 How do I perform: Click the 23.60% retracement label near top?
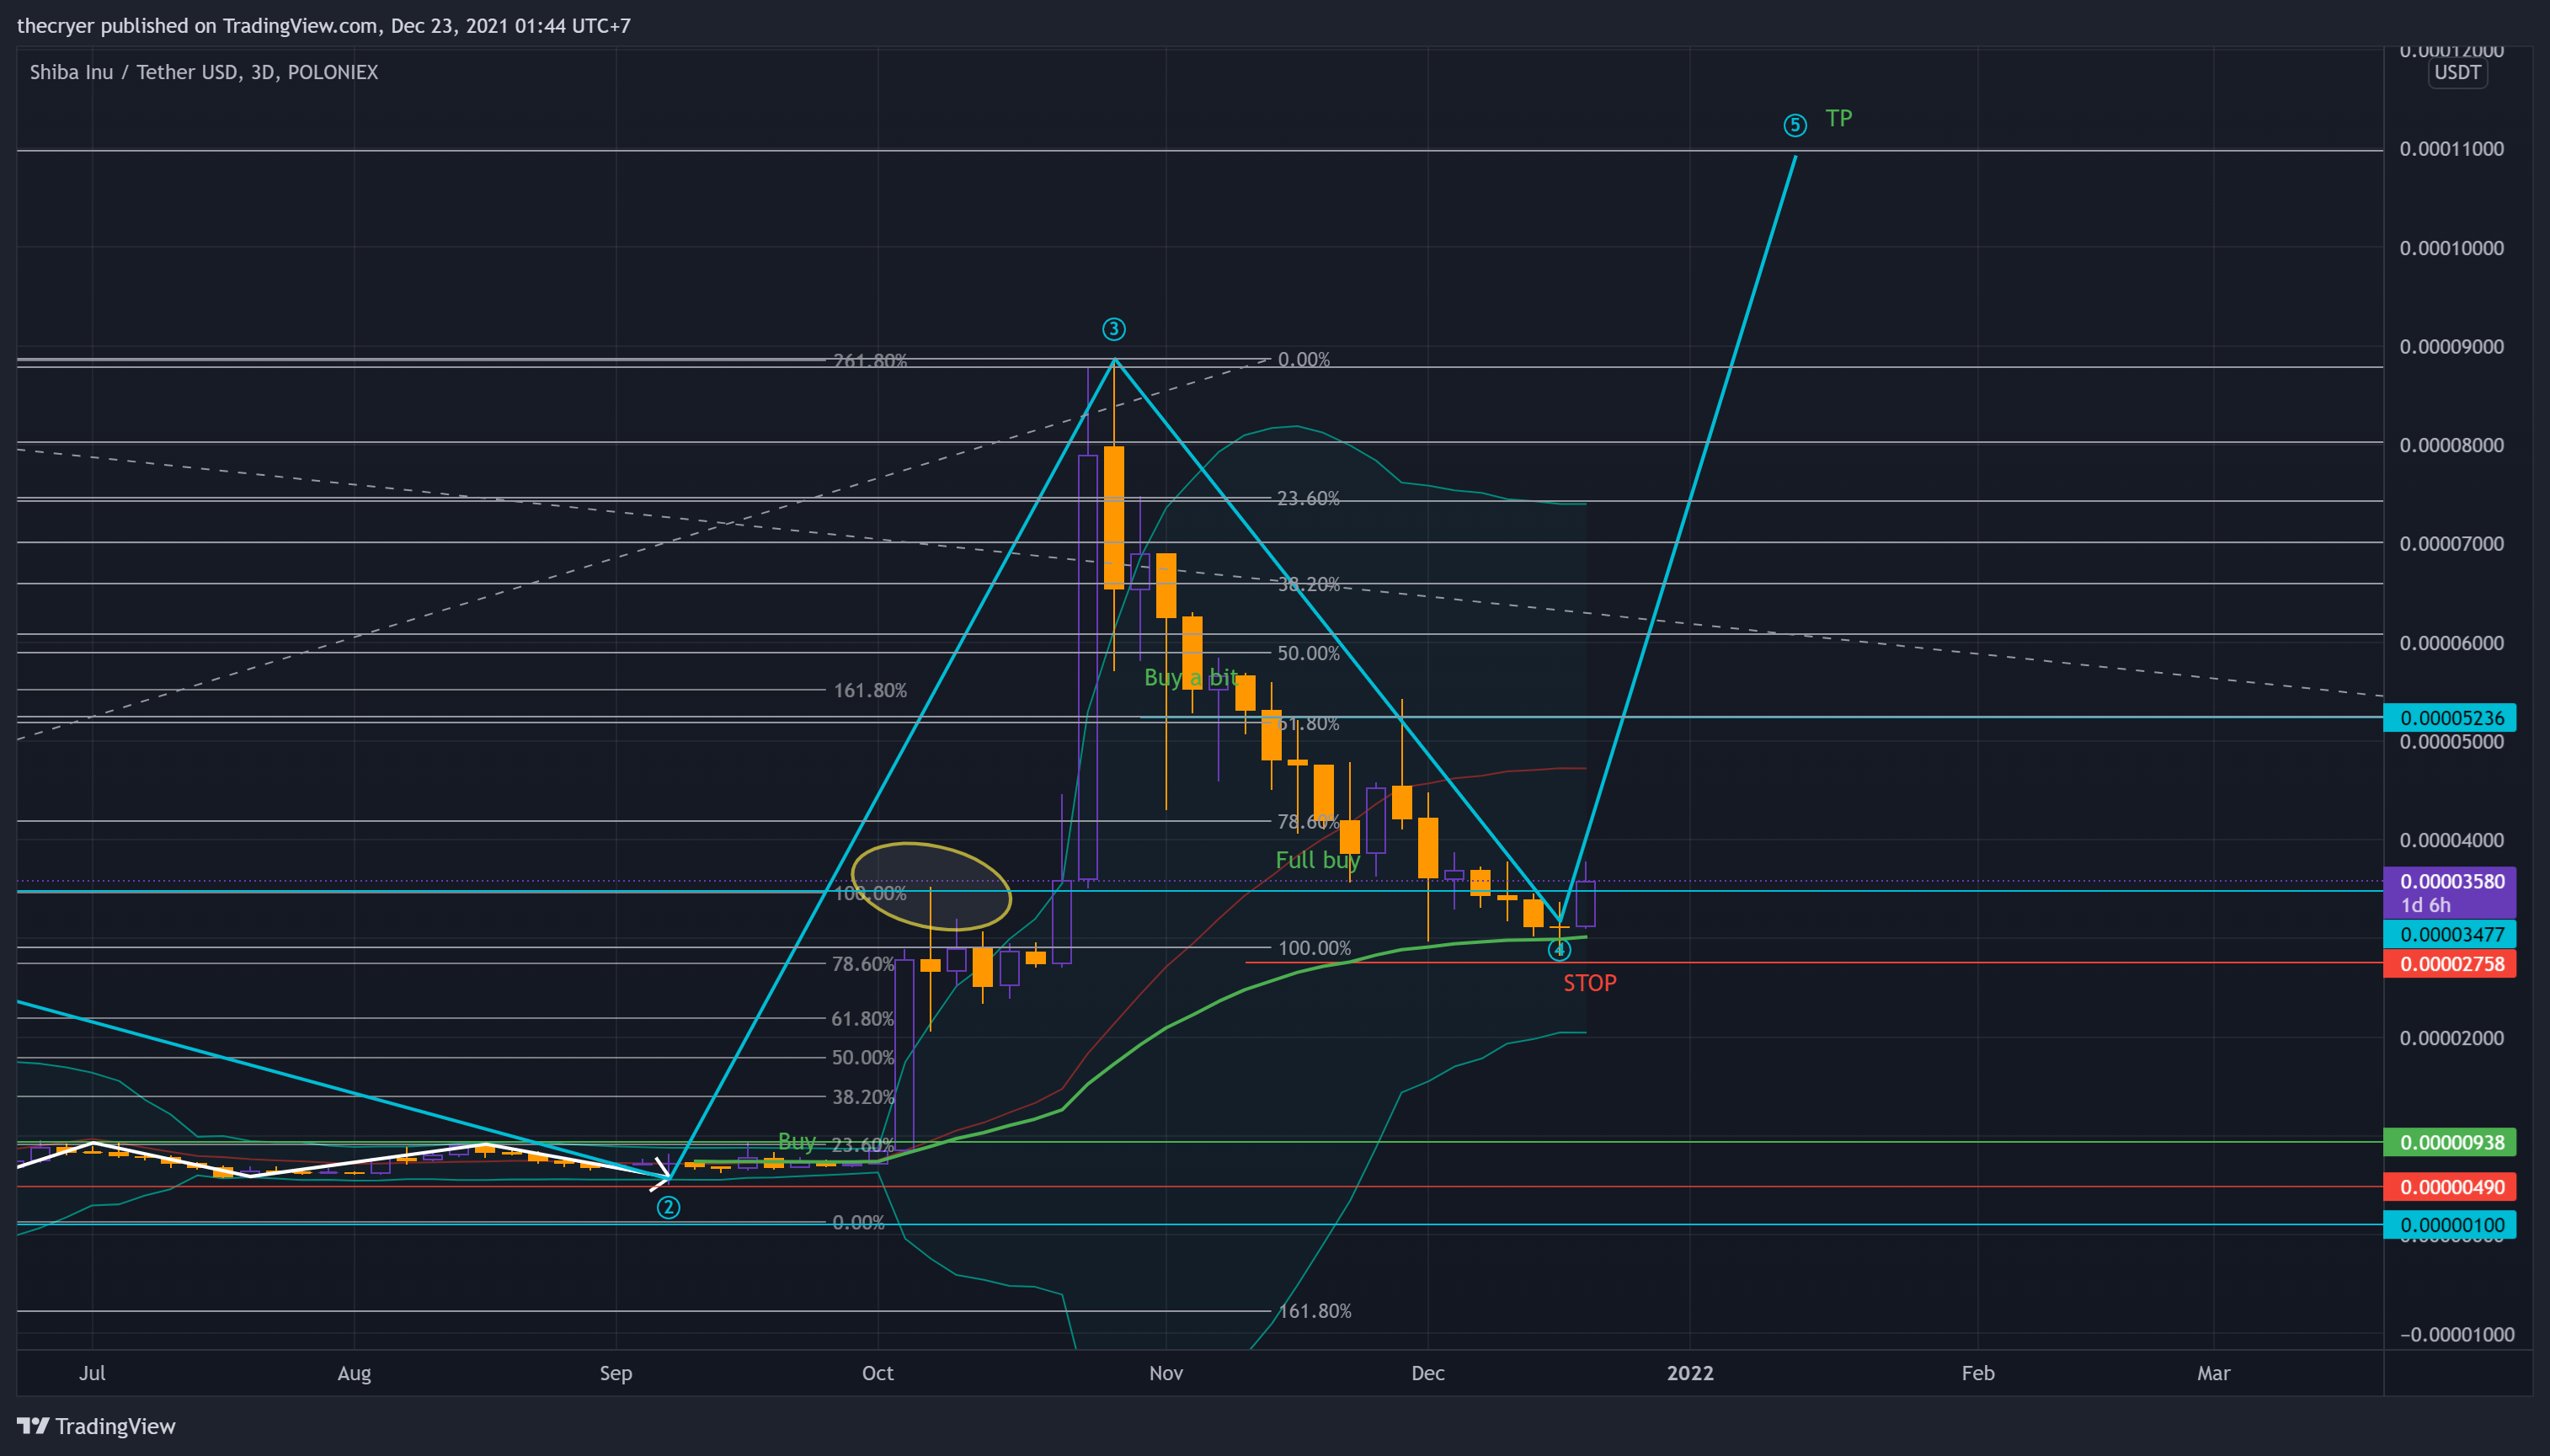1308,498
